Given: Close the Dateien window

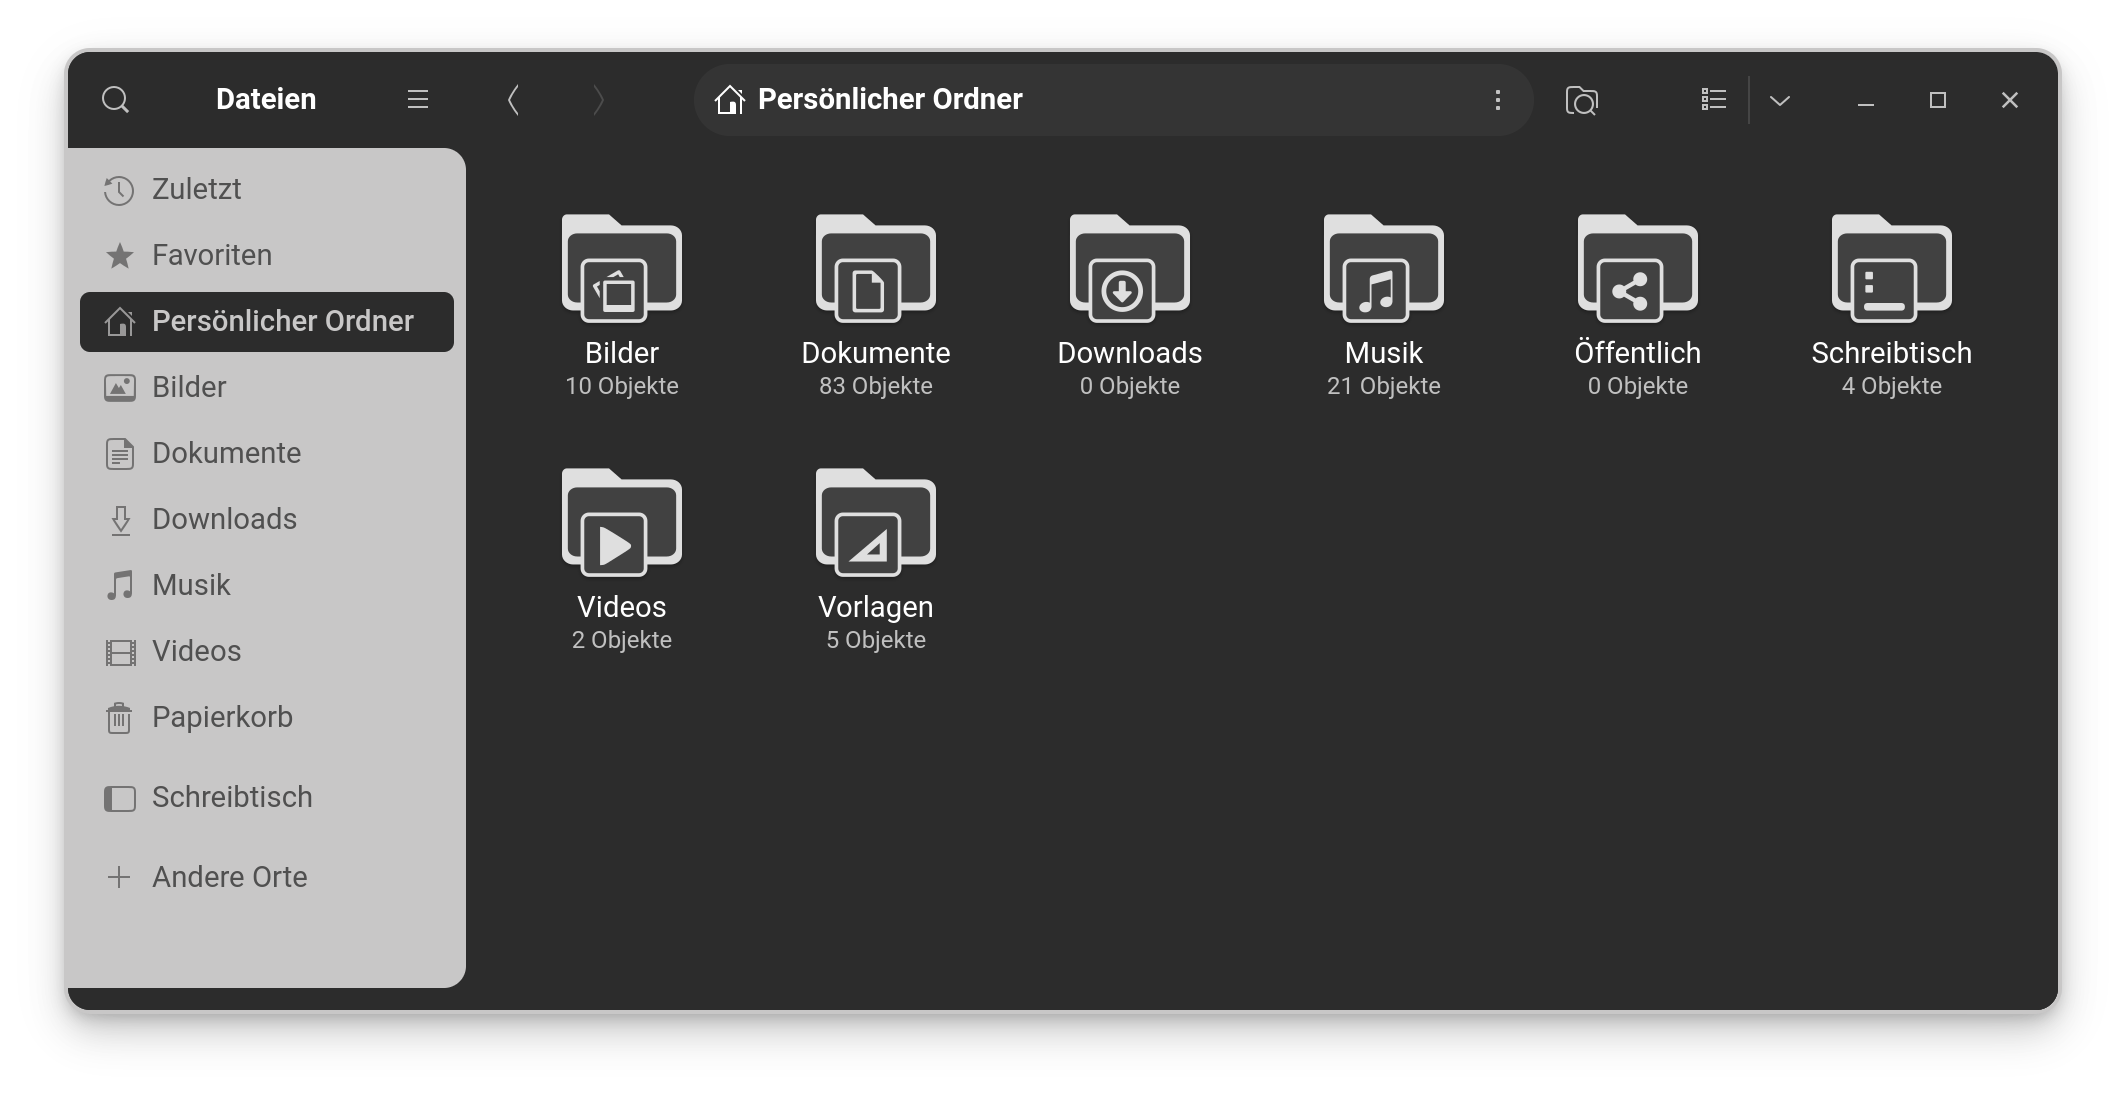Looking at the screenshot, I should point(2010,100).
